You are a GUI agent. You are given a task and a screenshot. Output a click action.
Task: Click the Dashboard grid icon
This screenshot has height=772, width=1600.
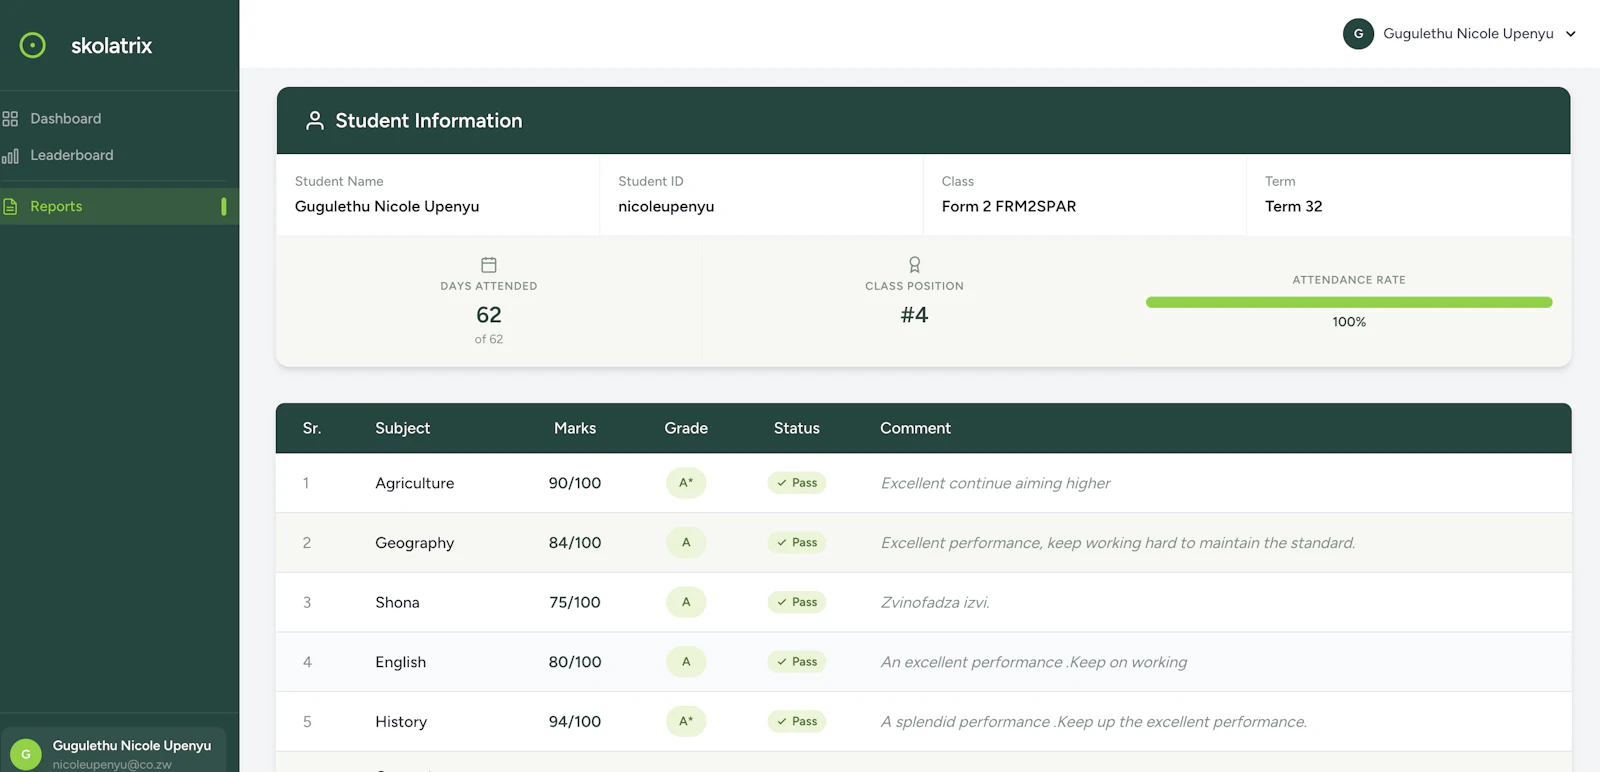[10, 119]
